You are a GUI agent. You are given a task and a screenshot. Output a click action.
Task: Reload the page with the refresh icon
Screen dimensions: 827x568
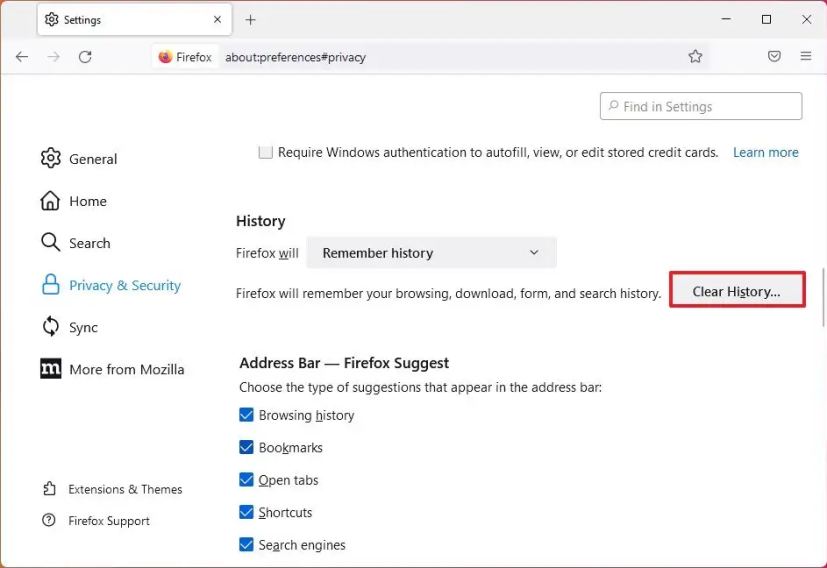tap(85, 56)
